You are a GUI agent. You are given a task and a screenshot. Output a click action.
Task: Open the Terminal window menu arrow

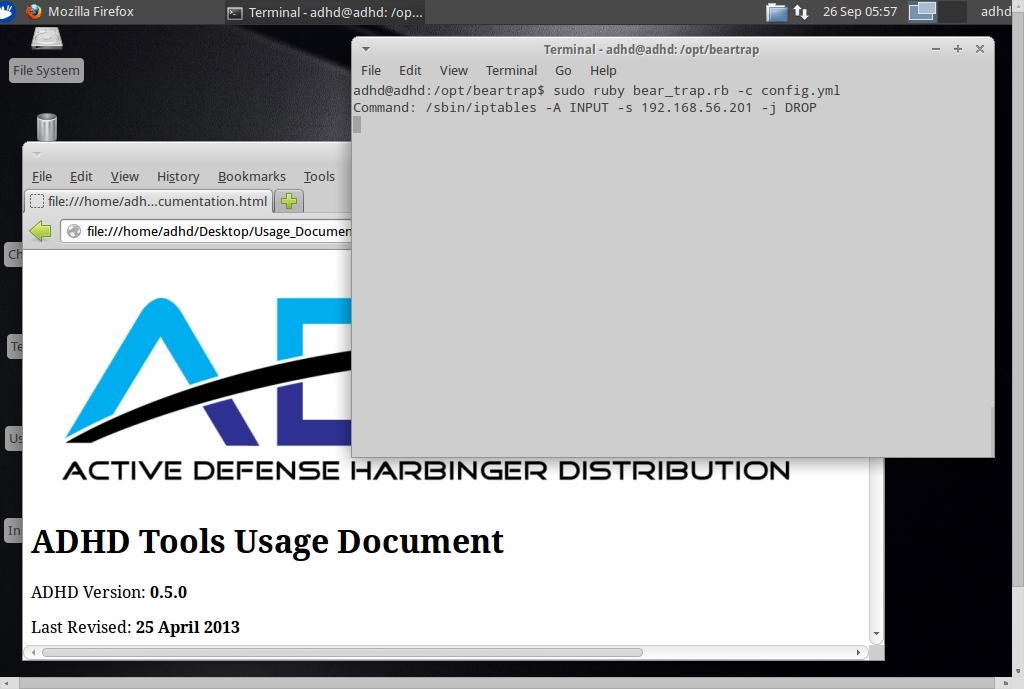click(x=366, y=49)
